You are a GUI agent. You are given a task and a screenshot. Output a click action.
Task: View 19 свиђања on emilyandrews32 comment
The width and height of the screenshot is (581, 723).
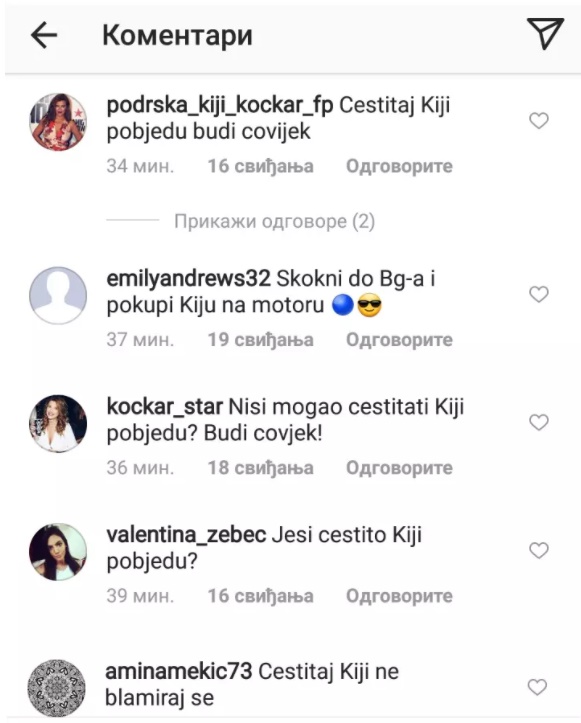coord(261,340)
